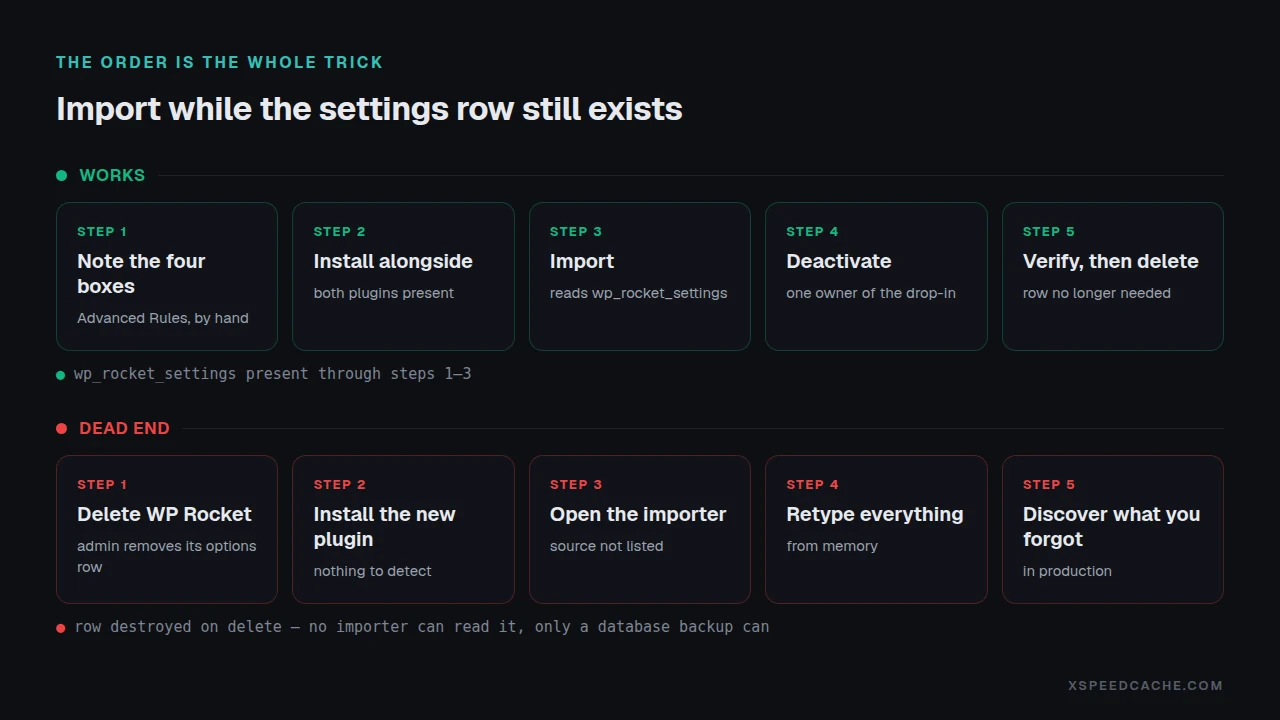Click the subtitle "in production"
Screen dimensions: 1280x720
(x=1067, y=571)
